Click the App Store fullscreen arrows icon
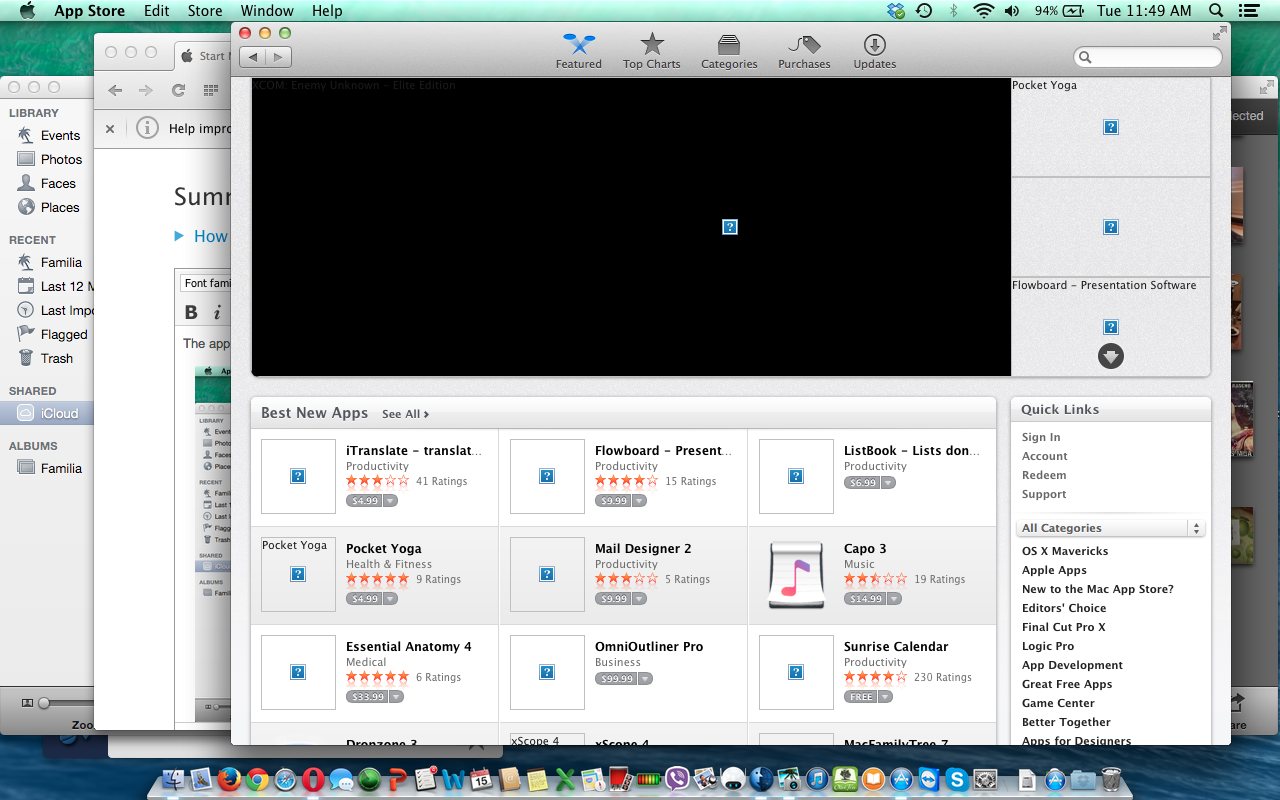The height and width of the screenshot is (800, 1280). pyautogui.click(x=1219, y=33)
